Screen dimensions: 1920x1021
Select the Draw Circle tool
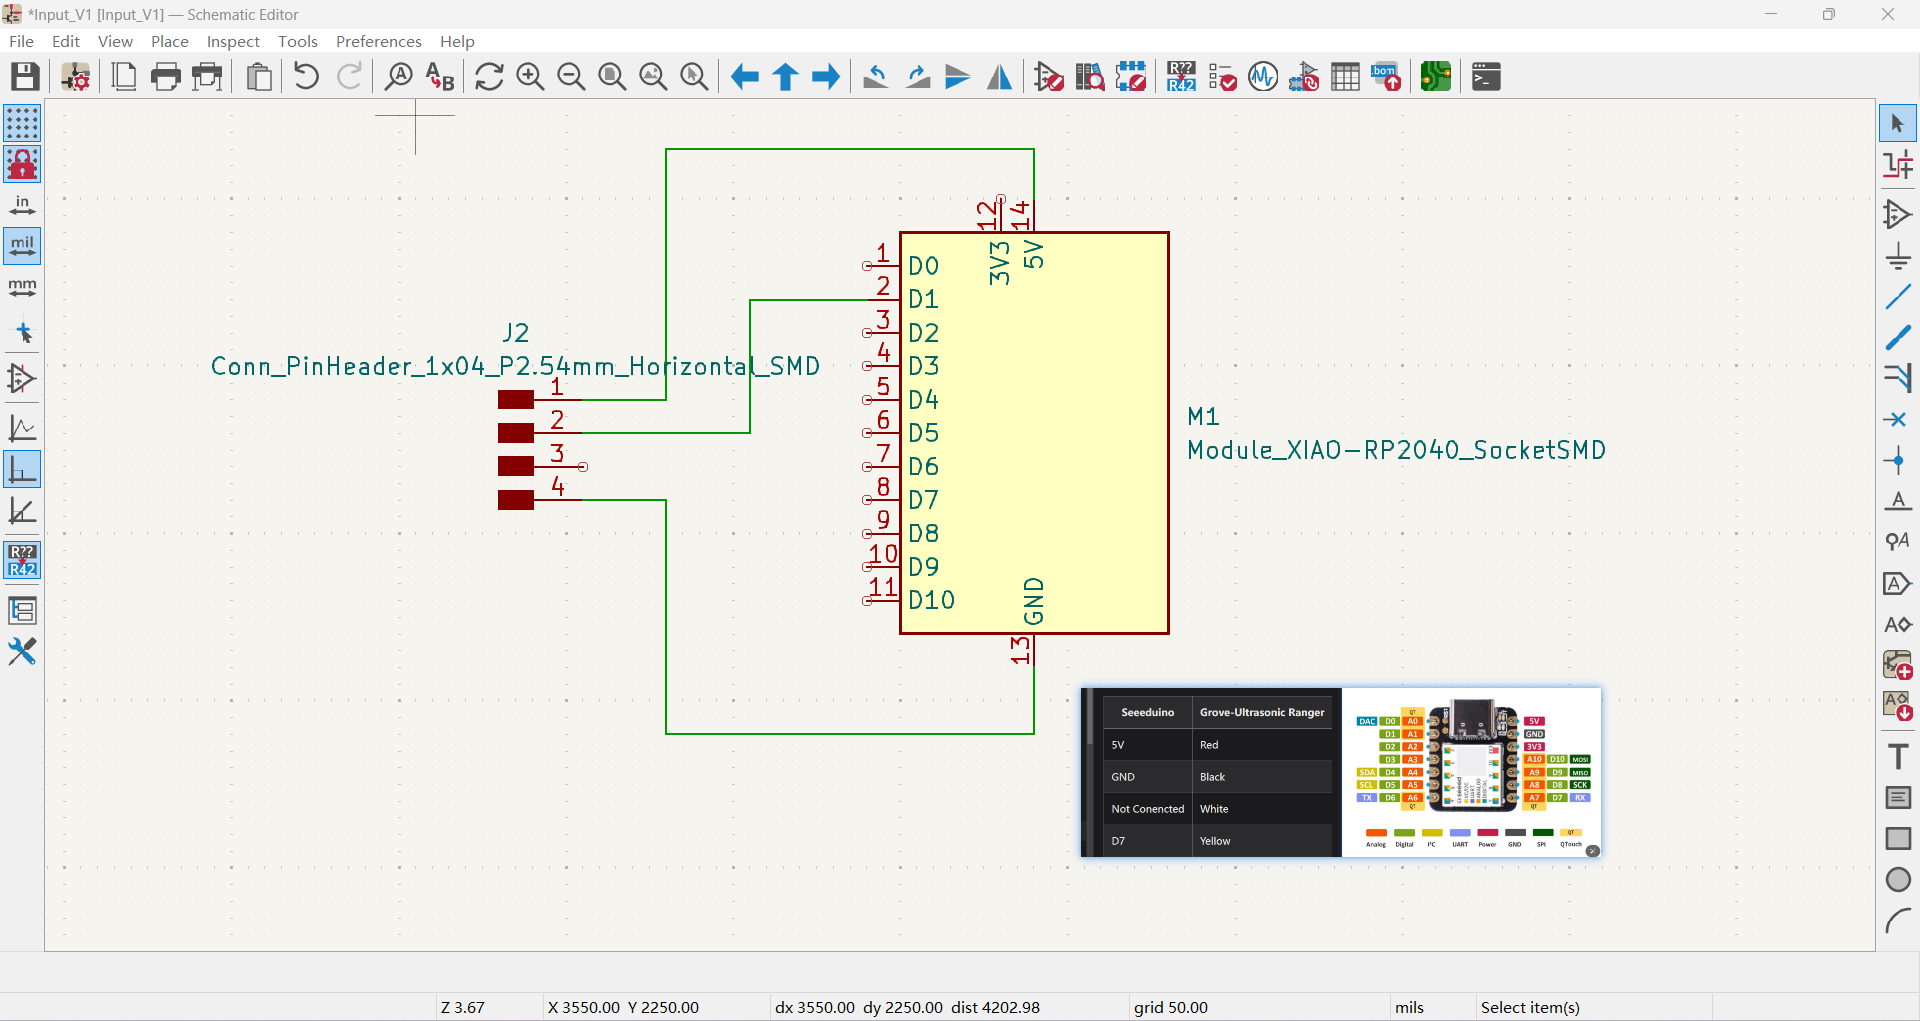click(1897, 879)
